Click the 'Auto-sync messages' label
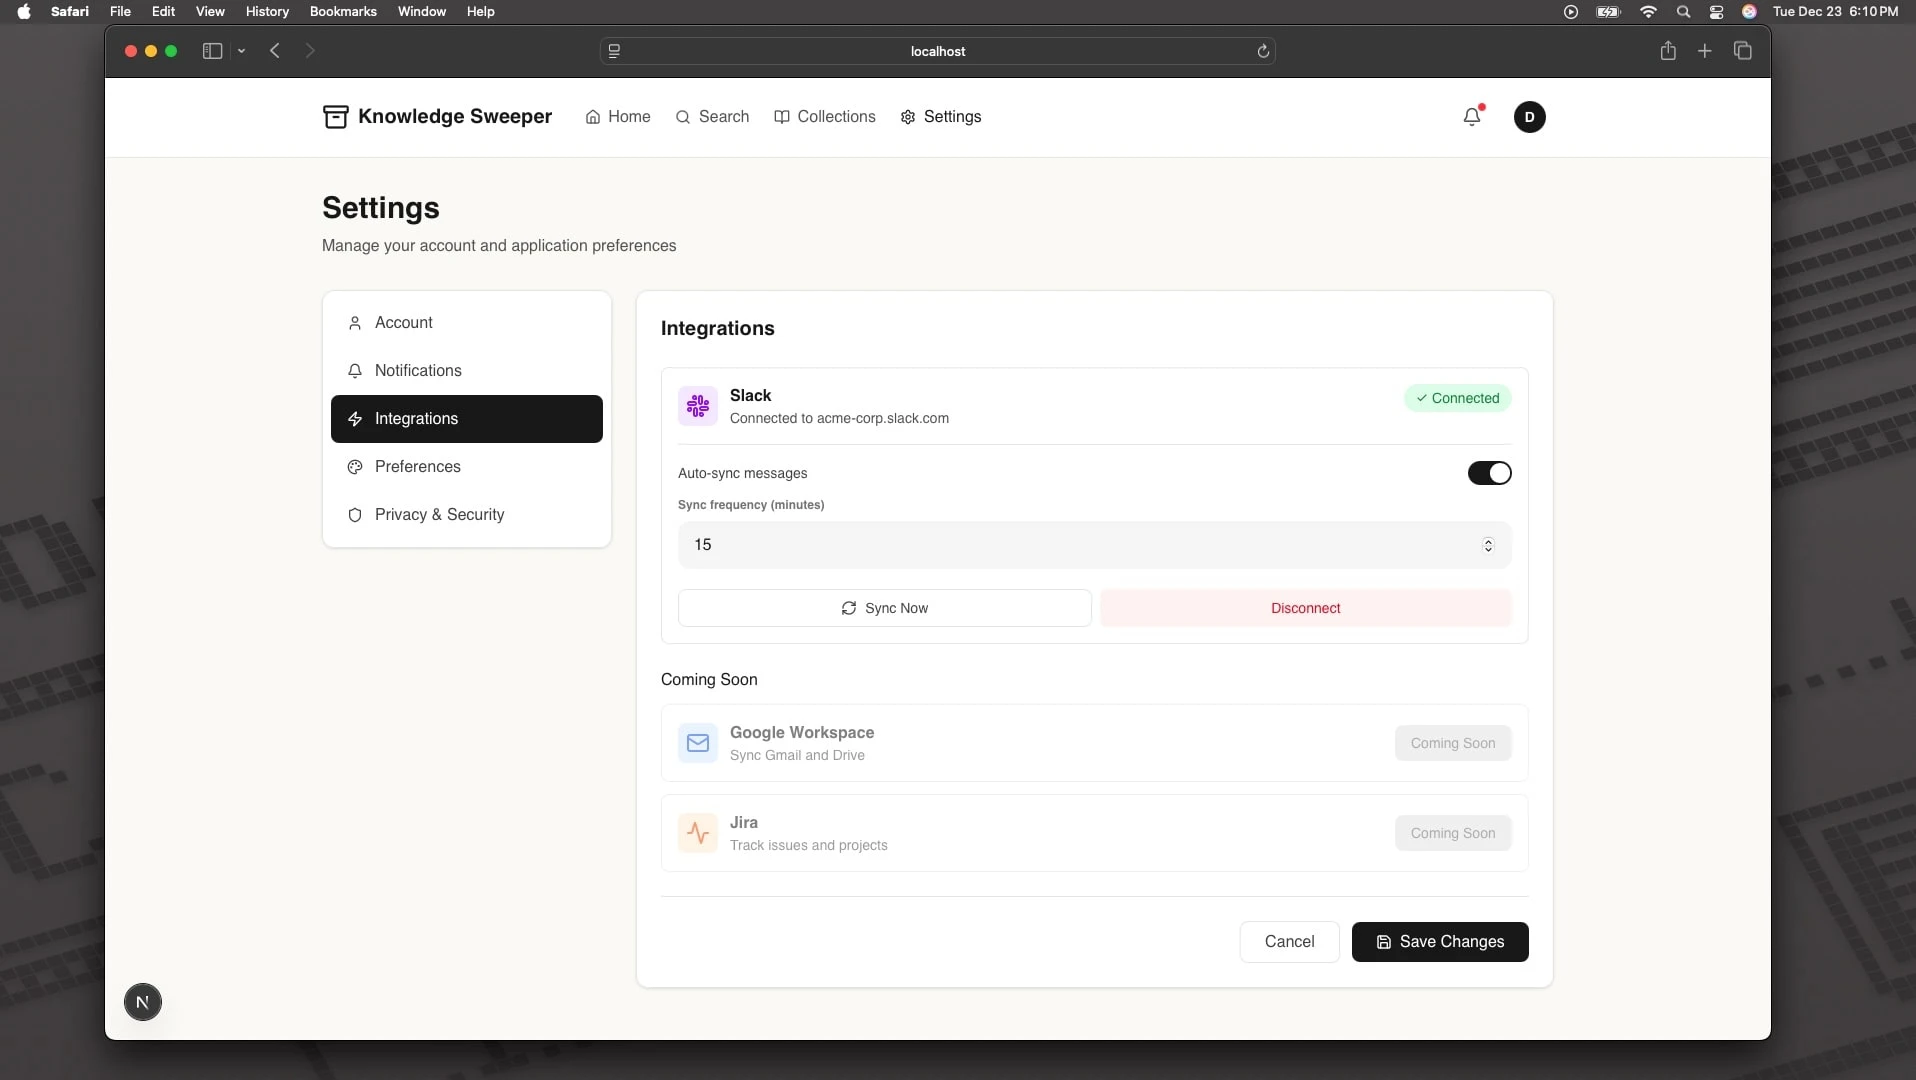The image size is (1916, 1080). [743, 474]
